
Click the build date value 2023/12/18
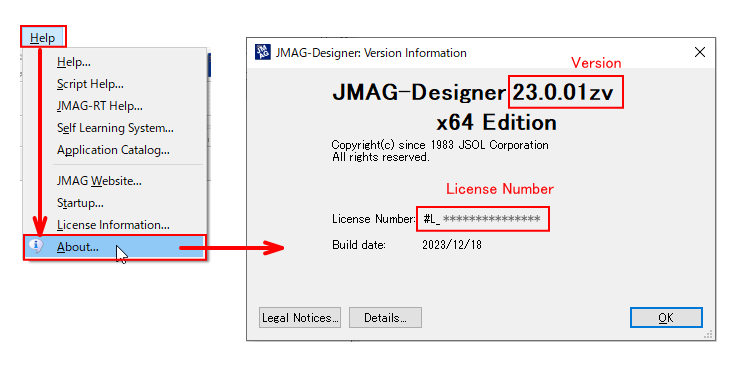pyautogui.click(x=452, y=244)
